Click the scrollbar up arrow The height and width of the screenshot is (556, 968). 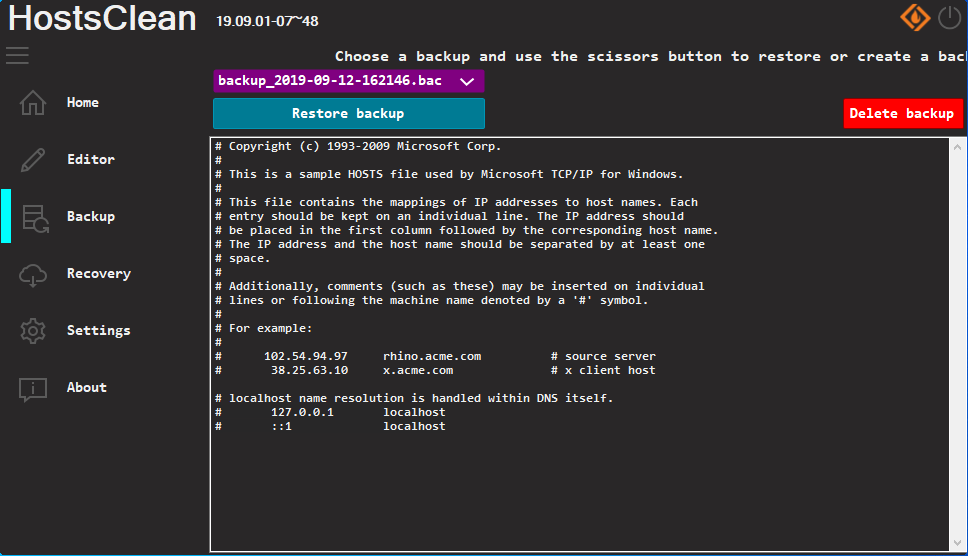pos(958,147)
